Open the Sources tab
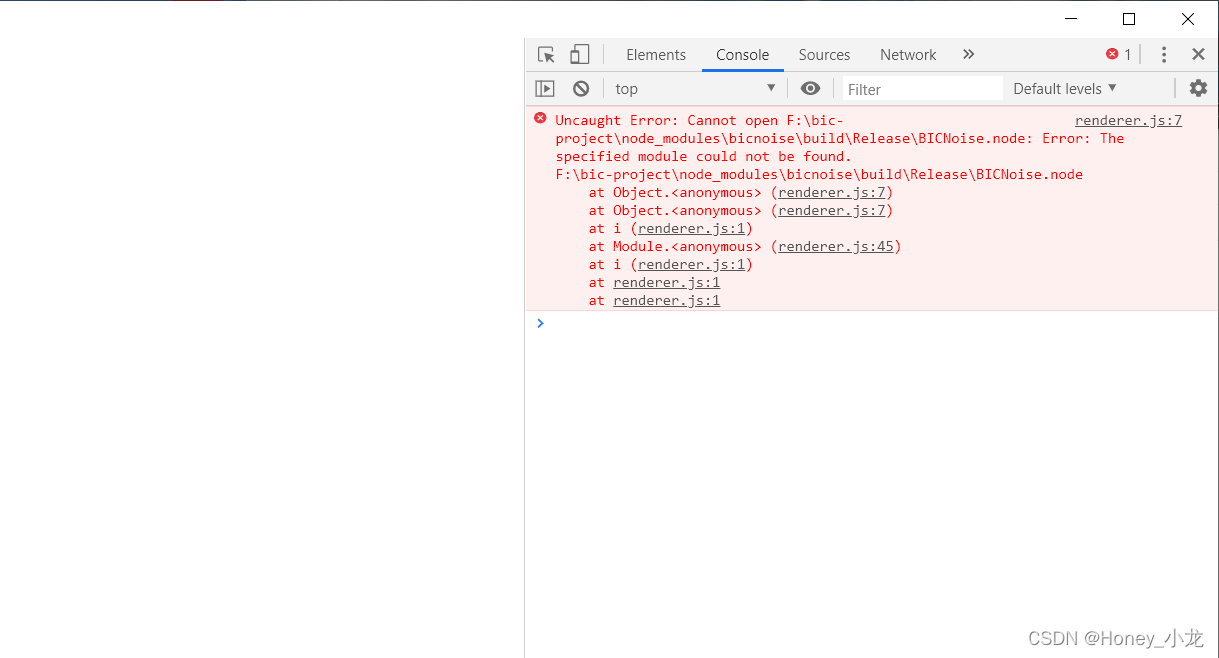Image resolution: width=1219 pixels, height=658 pixels. tap(824, 55)
